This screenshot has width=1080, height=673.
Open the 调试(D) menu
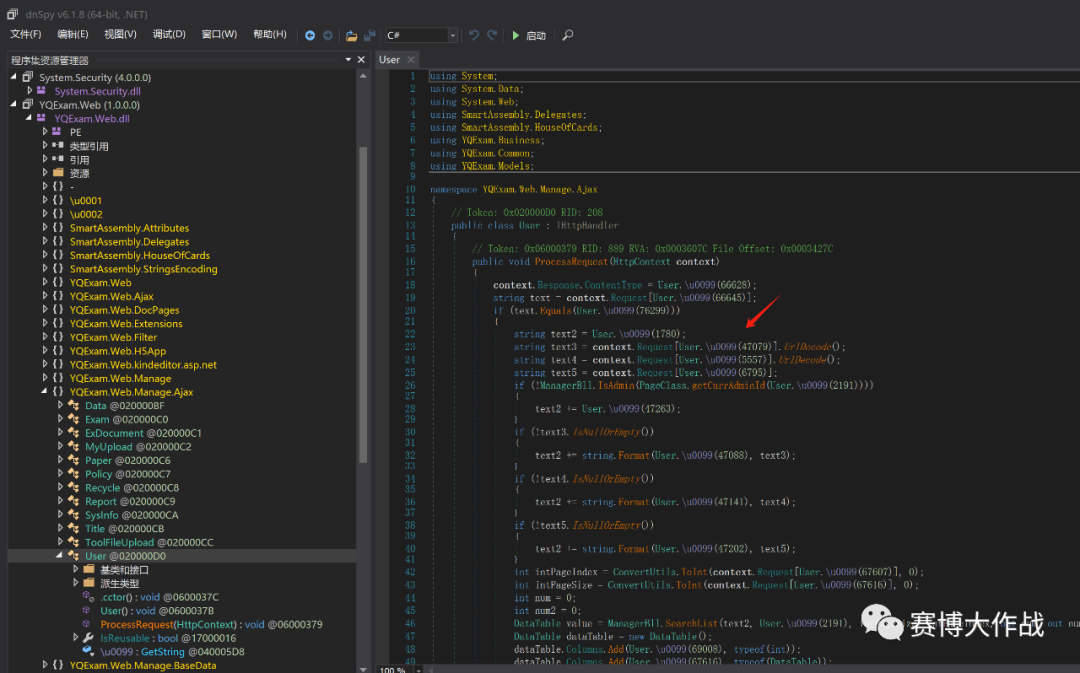[x=169, y=34]
